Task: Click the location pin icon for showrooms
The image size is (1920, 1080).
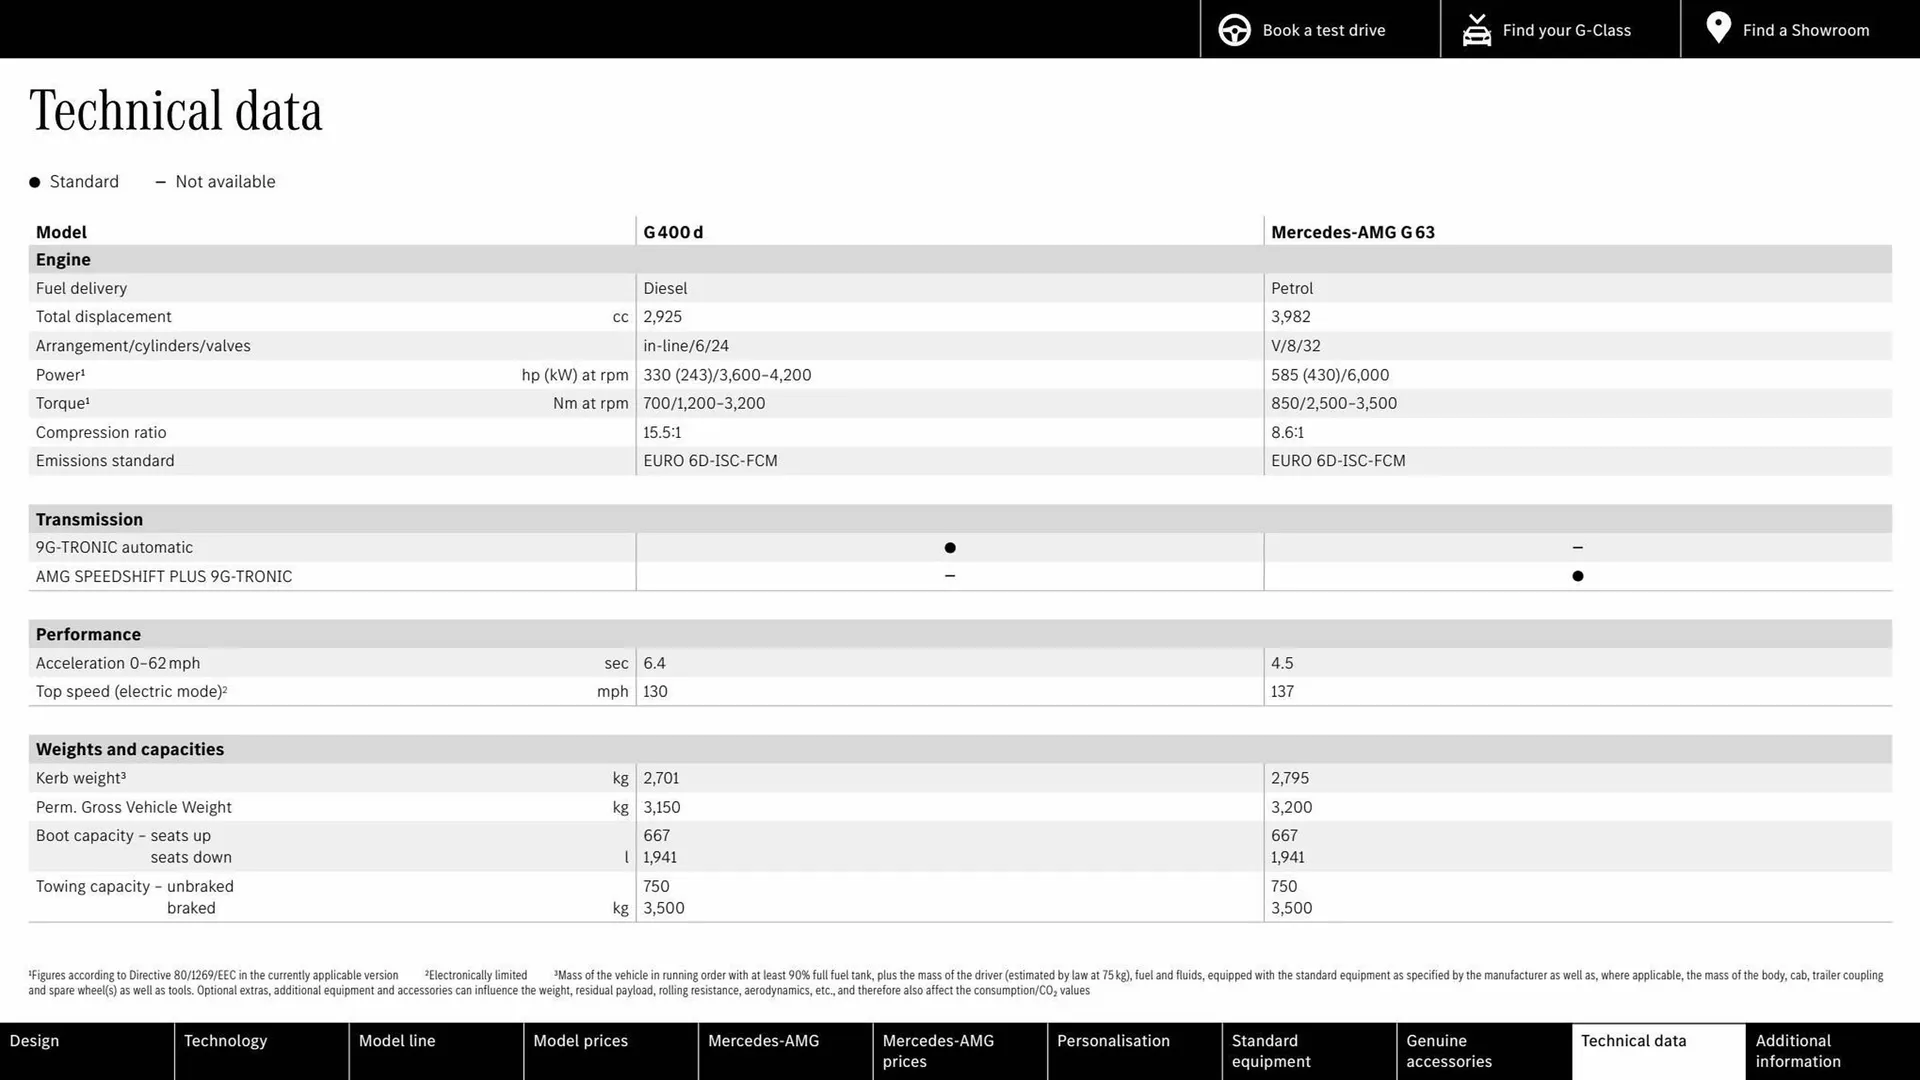Action: coord(1718,28)
